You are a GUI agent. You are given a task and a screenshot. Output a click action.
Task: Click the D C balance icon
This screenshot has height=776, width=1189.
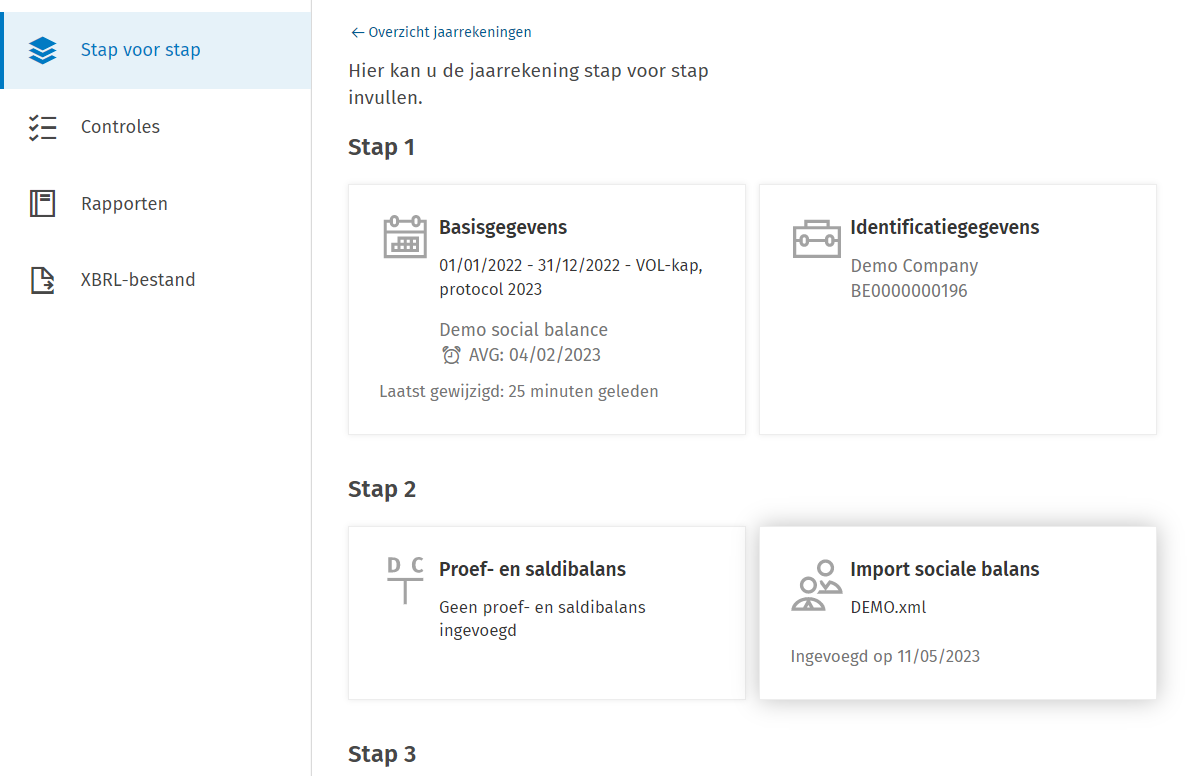tap(405, 580)
